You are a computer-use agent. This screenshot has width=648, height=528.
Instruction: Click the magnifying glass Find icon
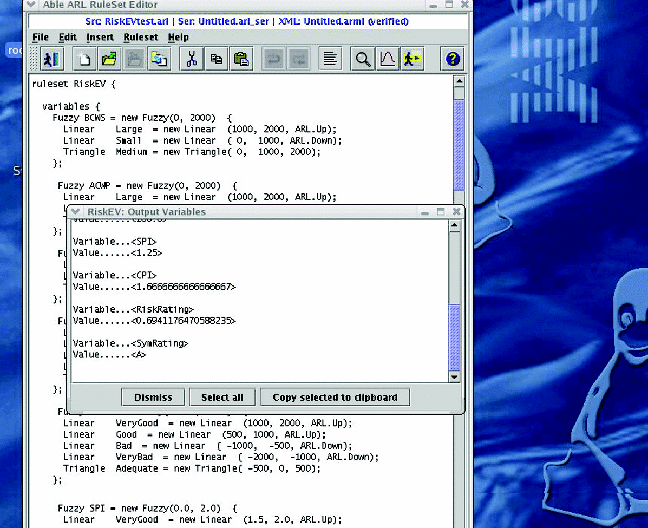click(363, 60)
